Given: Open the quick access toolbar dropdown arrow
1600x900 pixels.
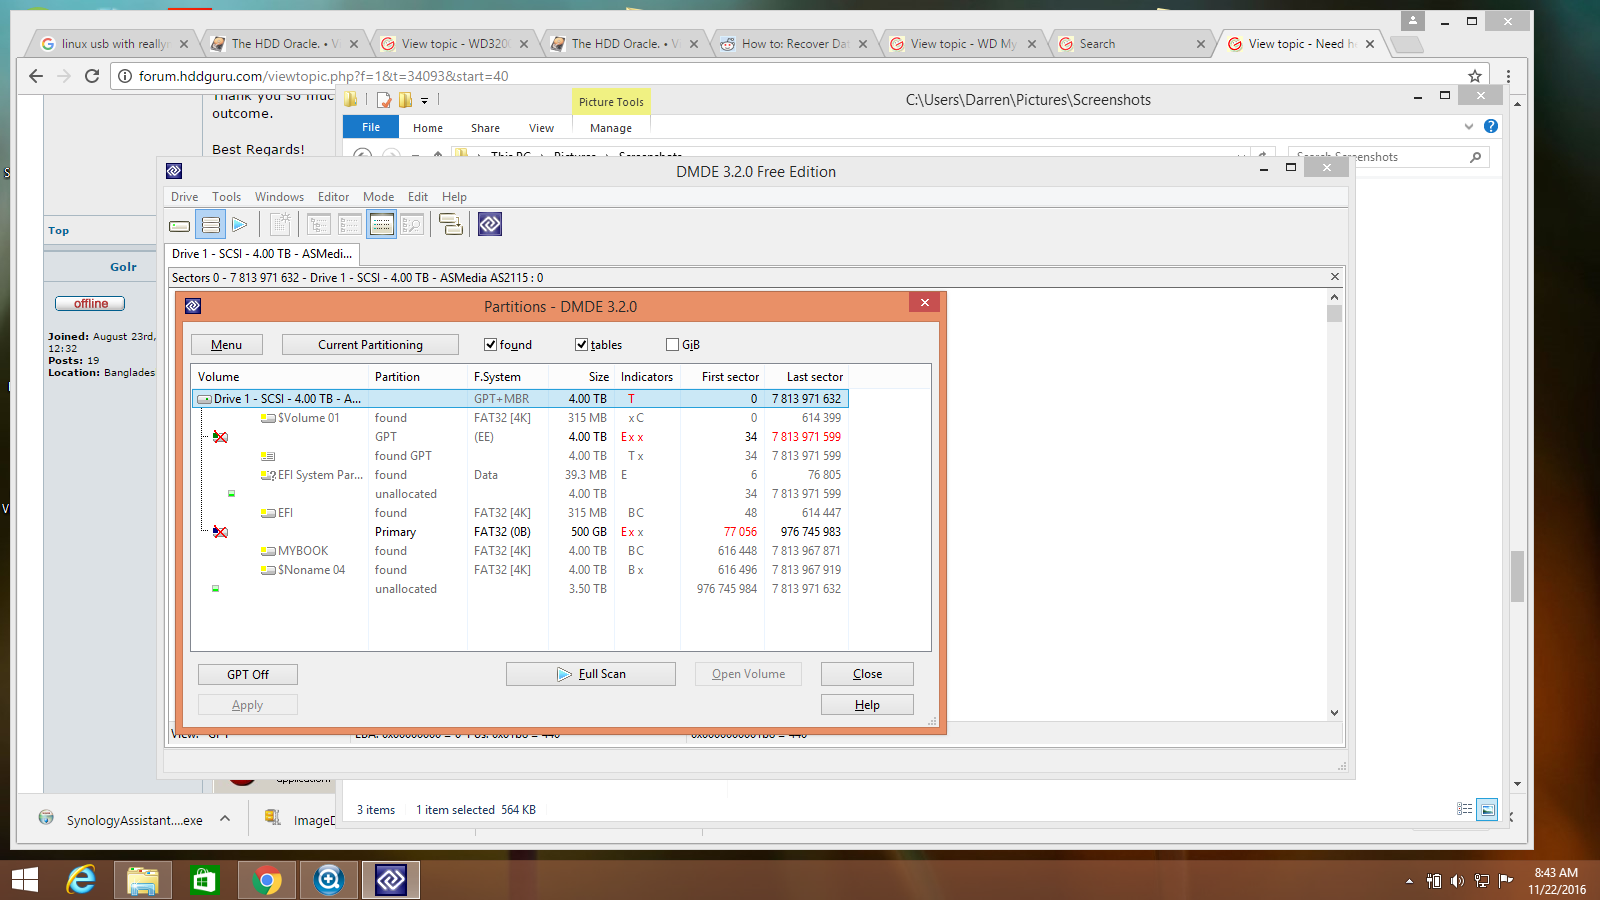Looking at the screenshot, I should coord(425,101).
